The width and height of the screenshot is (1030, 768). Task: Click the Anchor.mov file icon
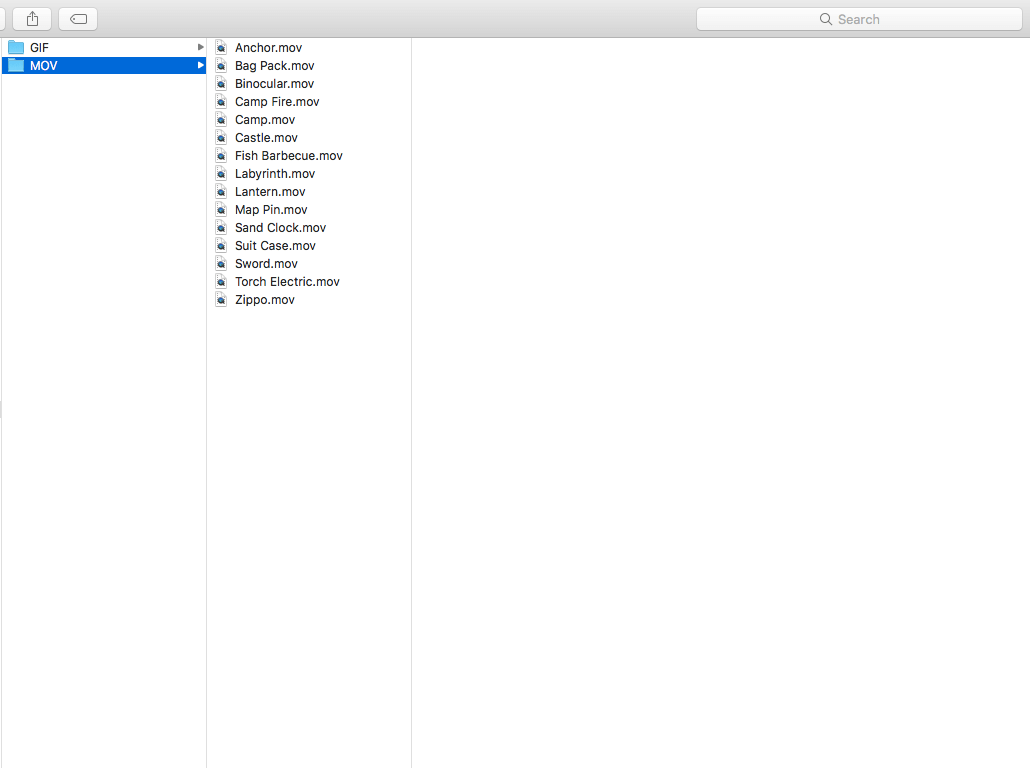(x=221, y=47)
